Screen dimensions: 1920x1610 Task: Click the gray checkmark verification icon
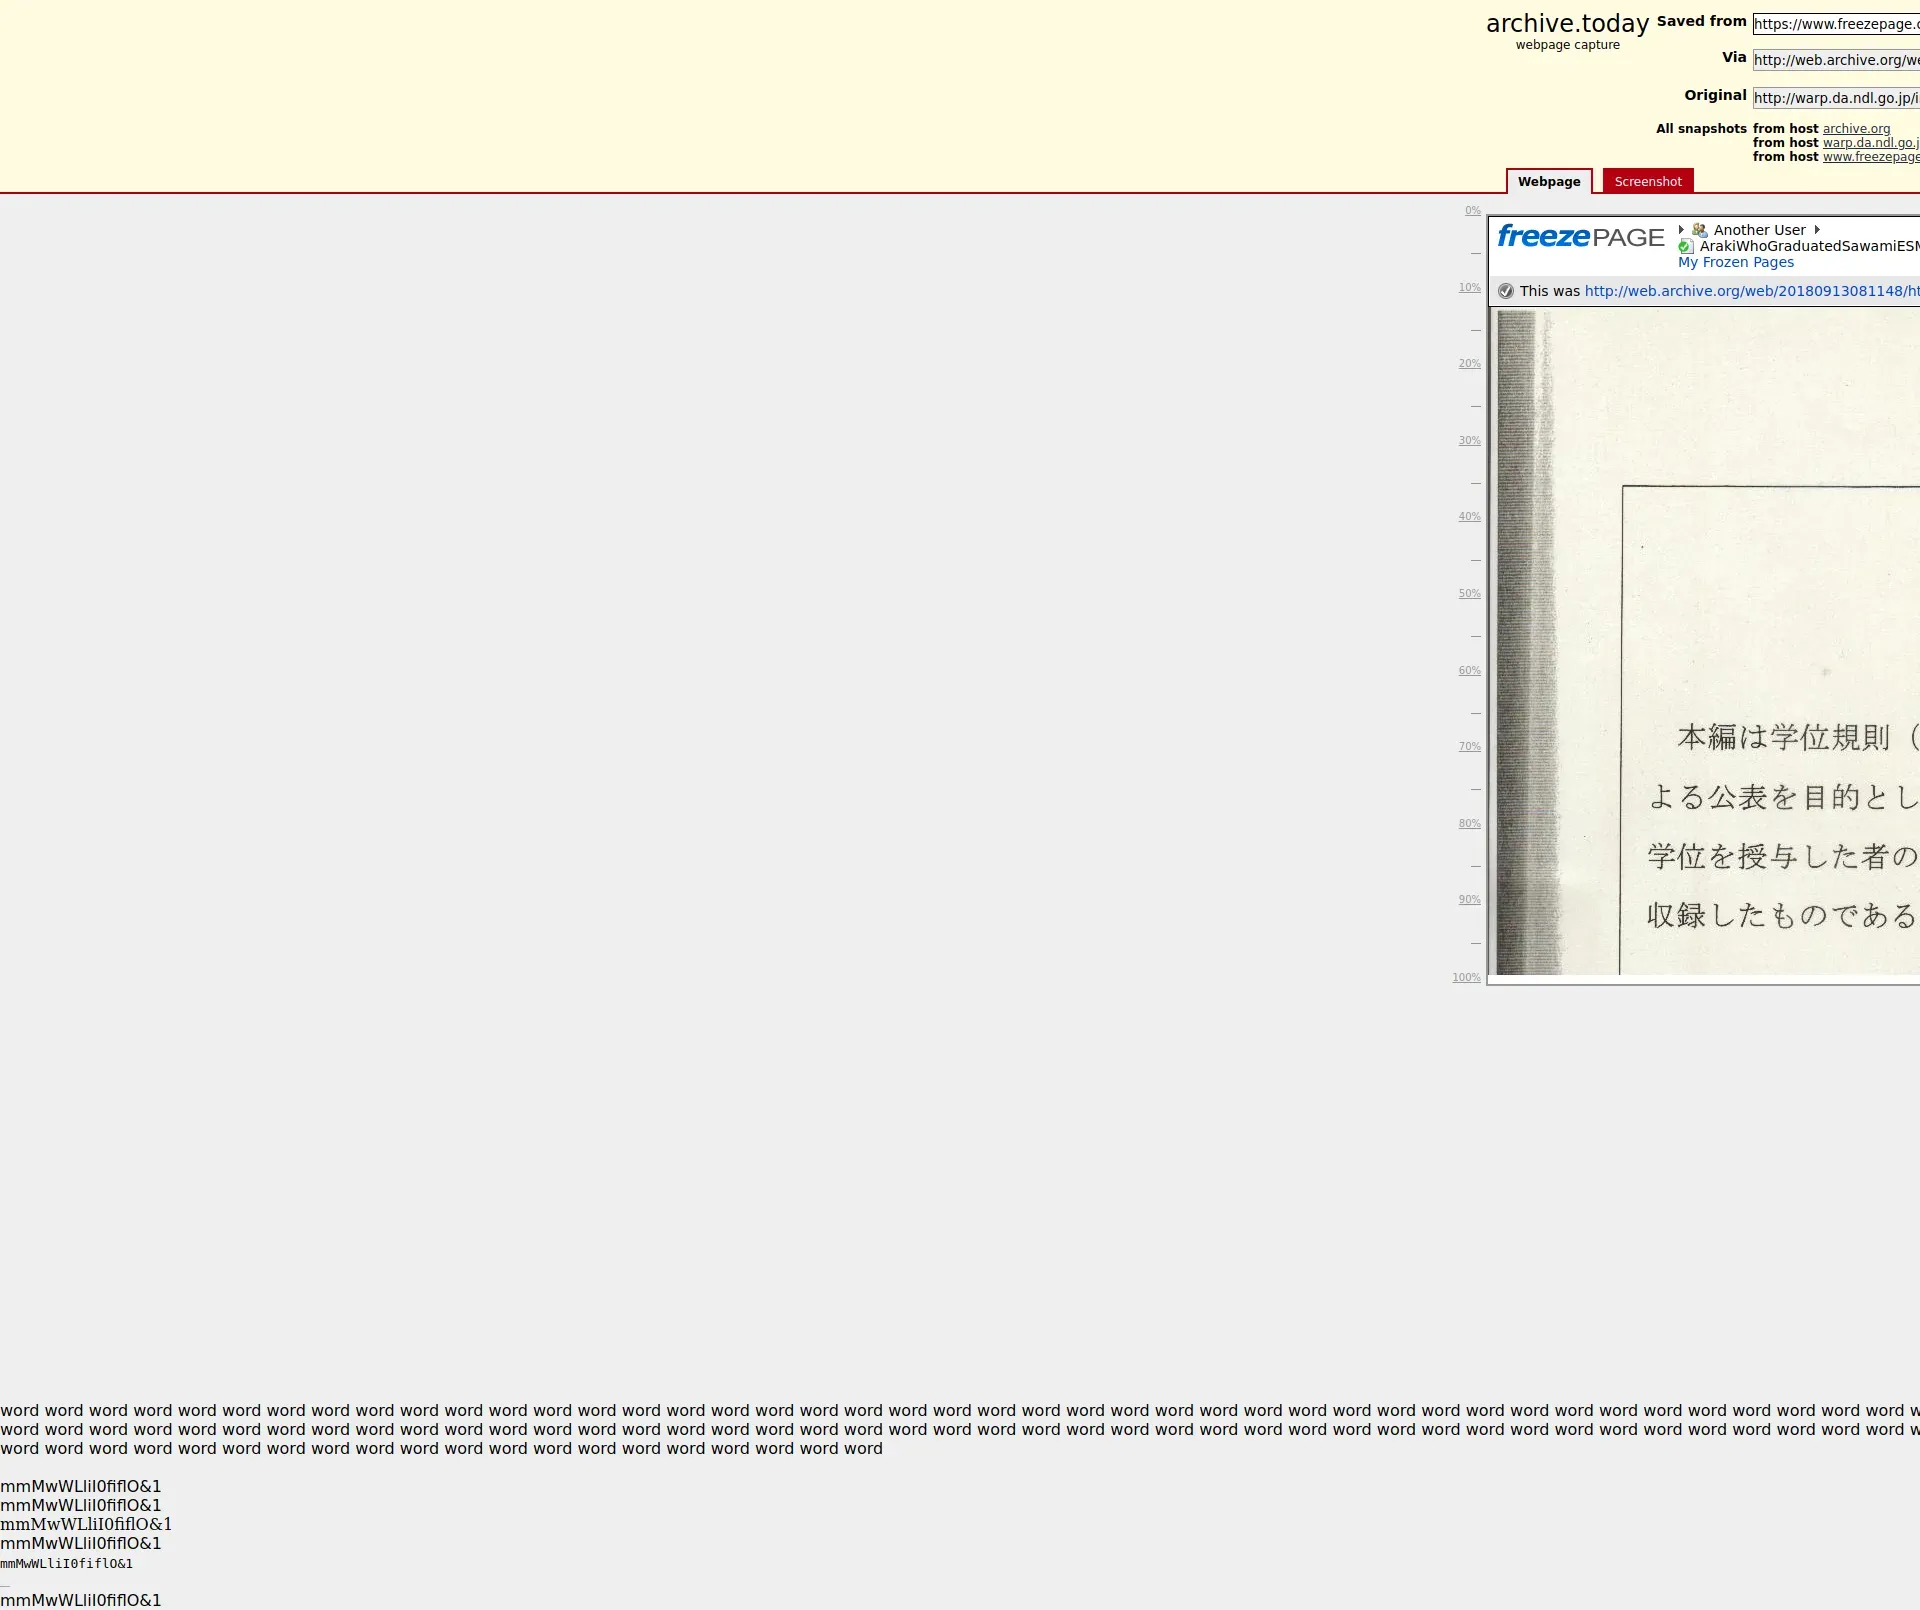pos(1506,291)
